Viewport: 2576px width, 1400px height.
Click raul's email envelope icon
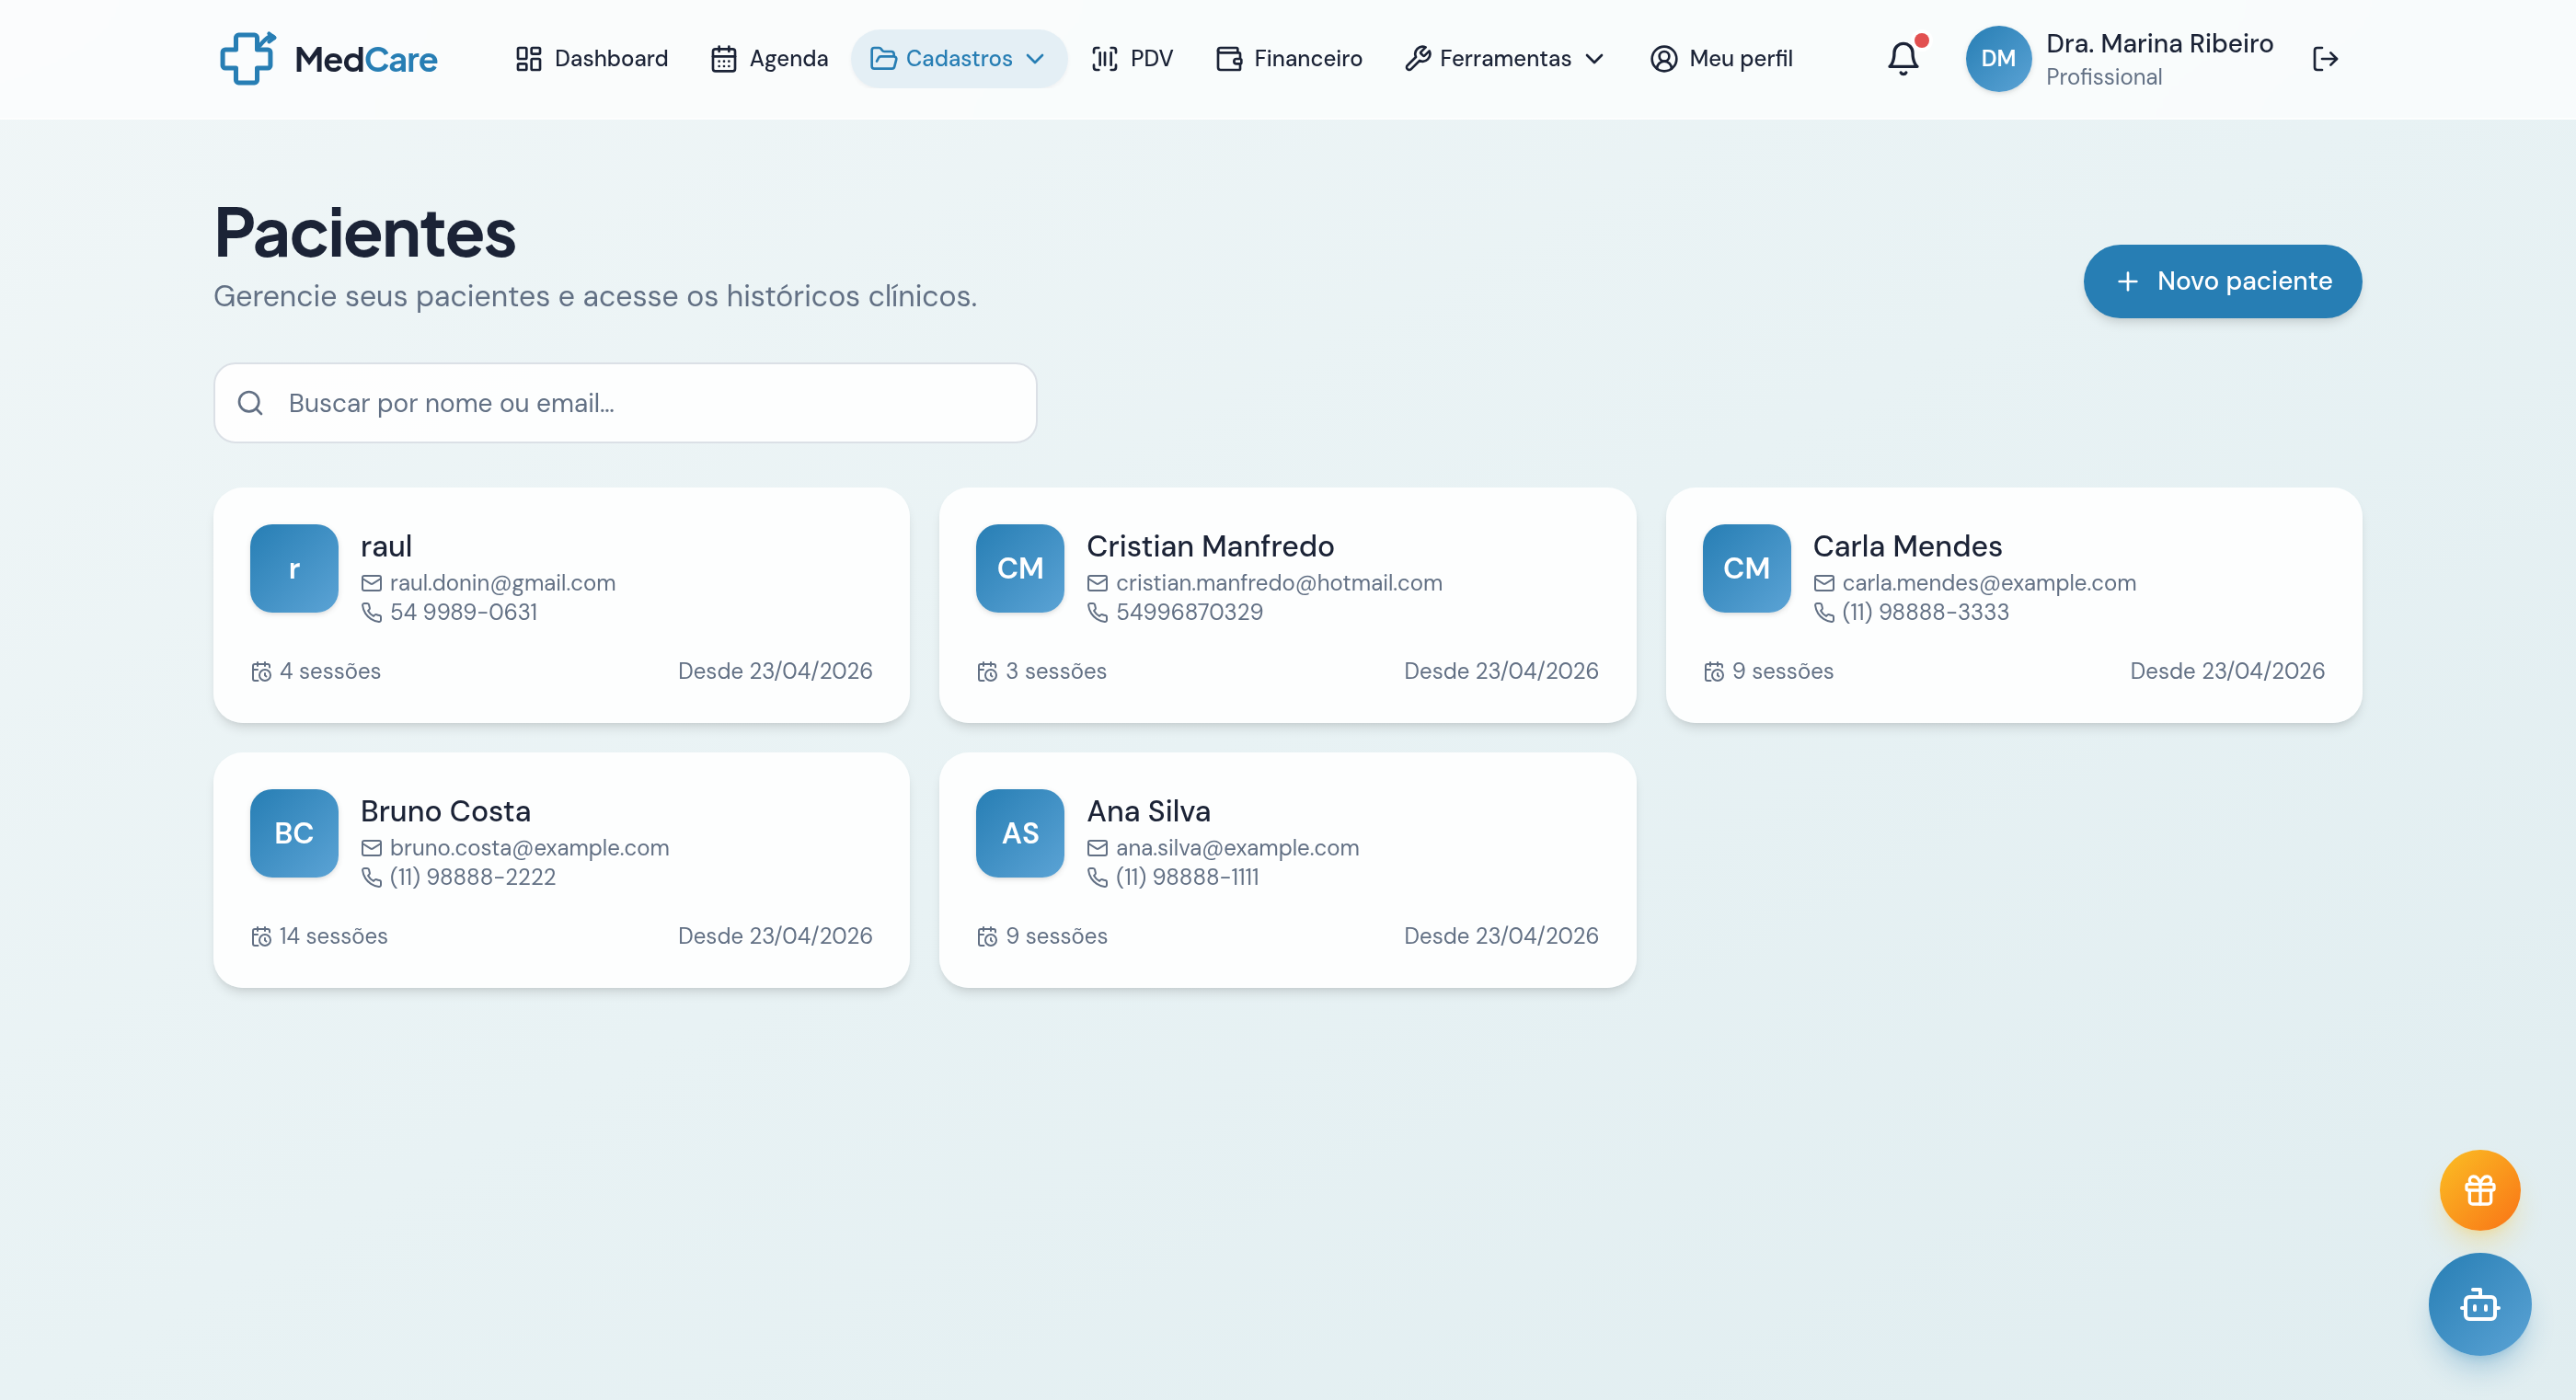click(x=371, y=583)
